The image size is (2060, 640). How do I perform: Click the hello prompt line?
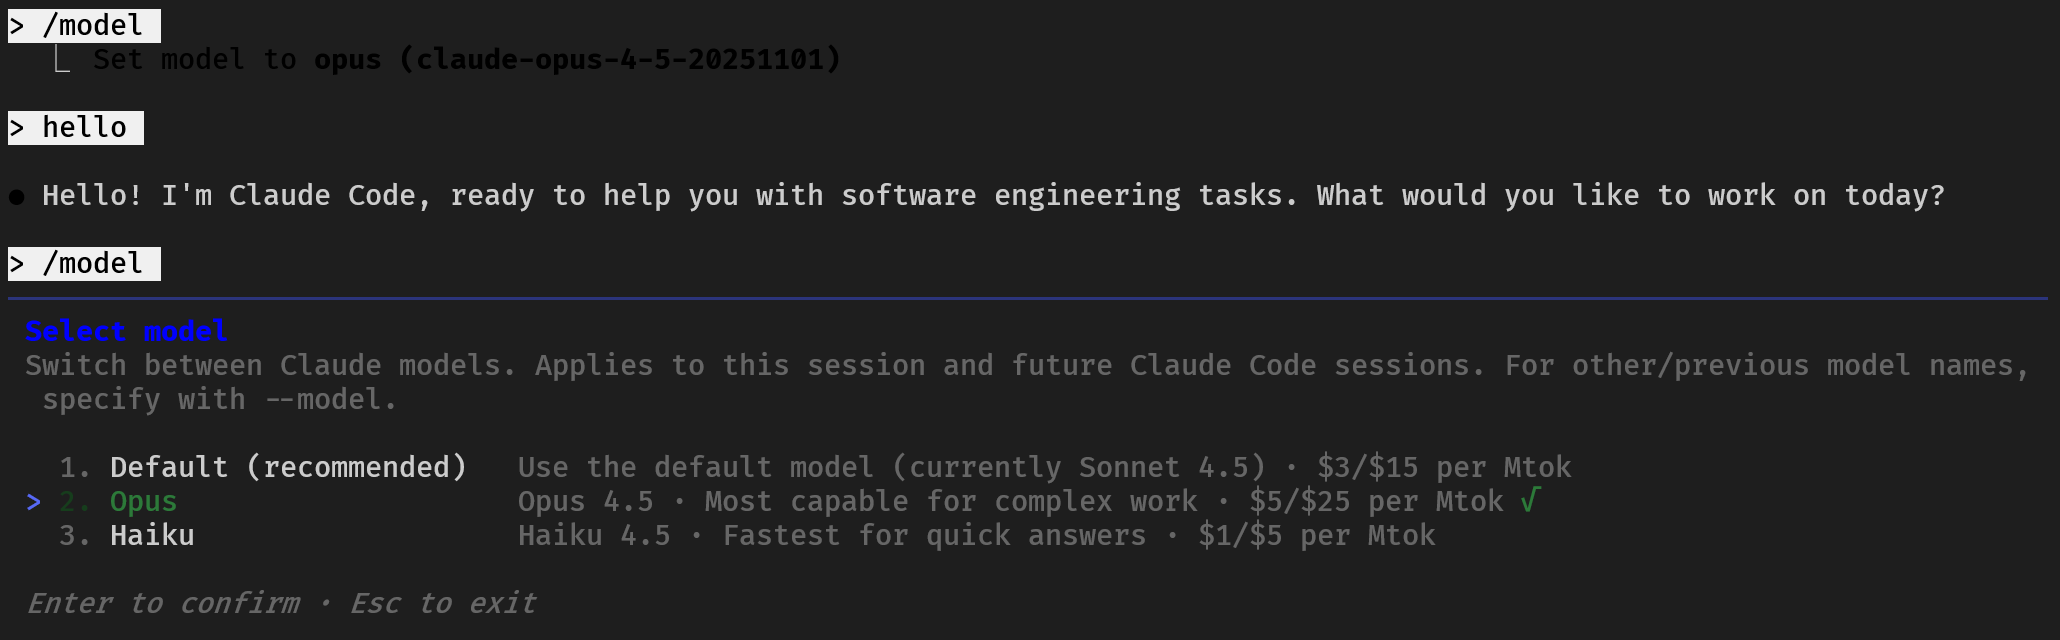coord(76,127)
